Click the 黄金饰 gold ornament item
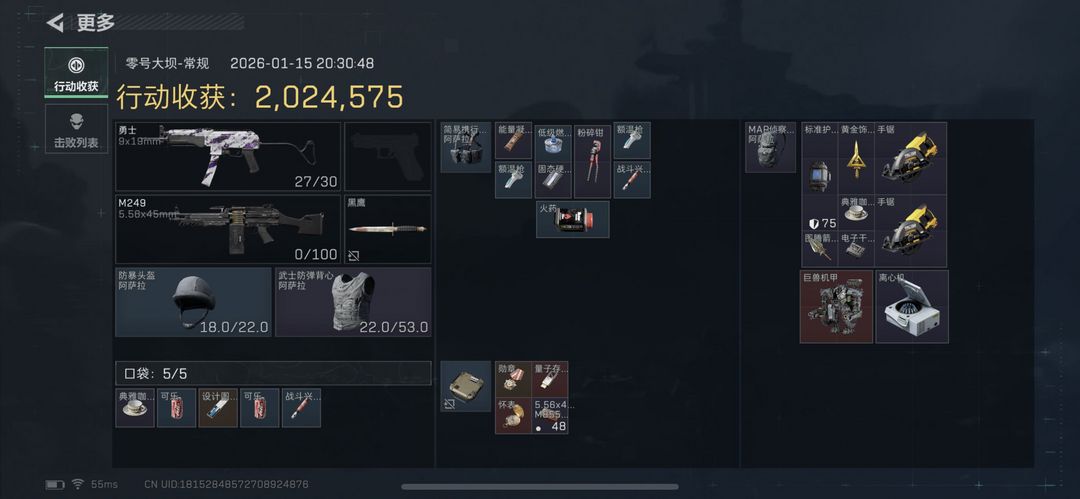Screen dimensions: 1080x499 856,158
